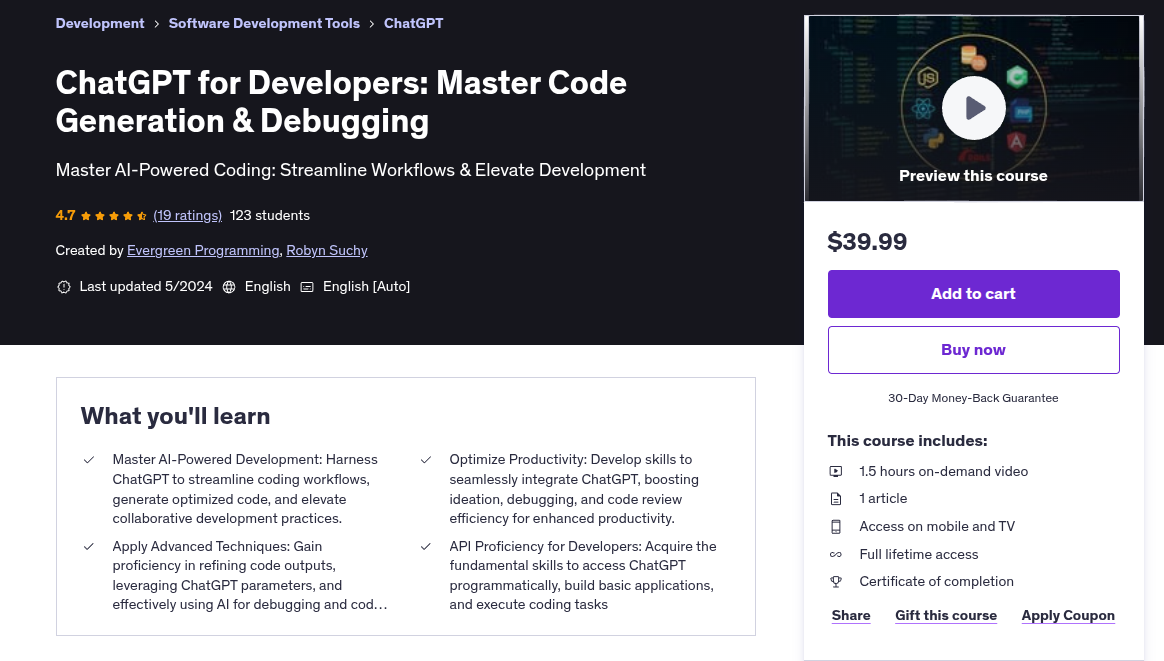Click the article document icon
Viewport: 1164px width, 661px height.
(836, 499)
